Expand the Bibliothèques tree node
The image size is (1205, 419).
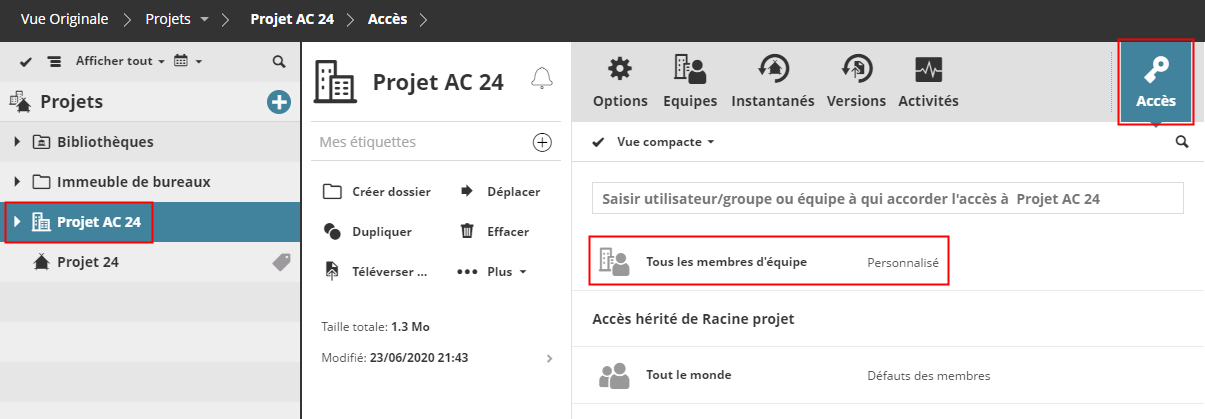17,142
